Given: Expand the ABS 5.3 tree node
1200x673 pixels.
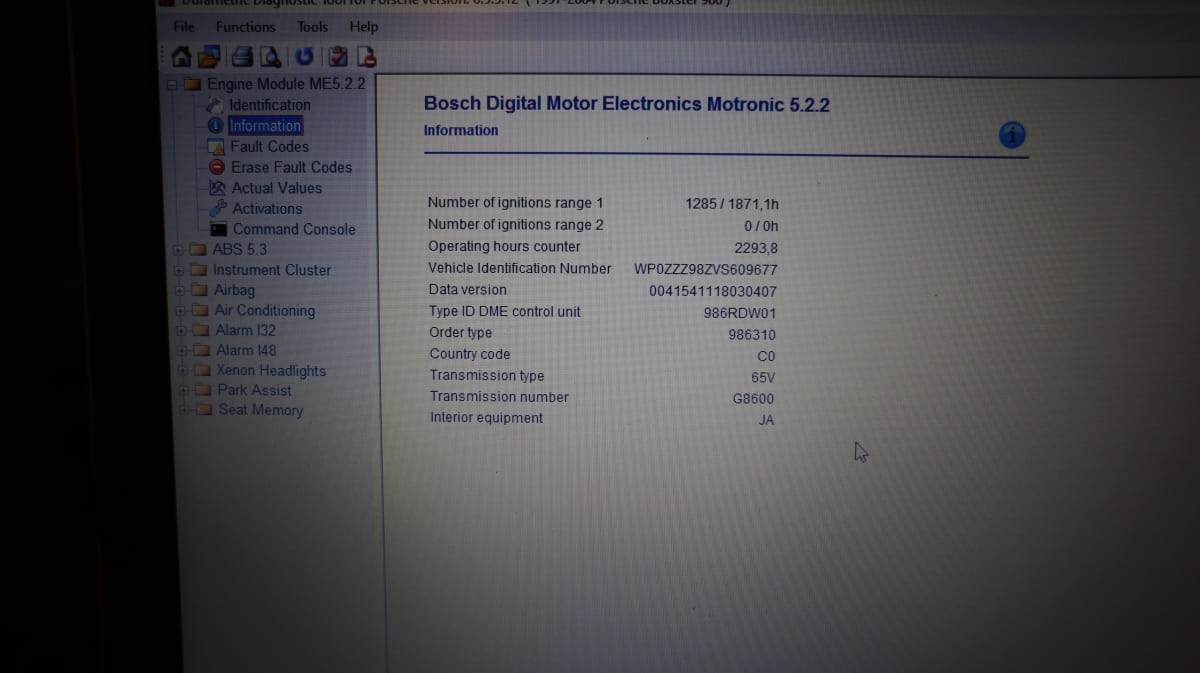Looking at the screenshot, I should [x=178, y=249].
